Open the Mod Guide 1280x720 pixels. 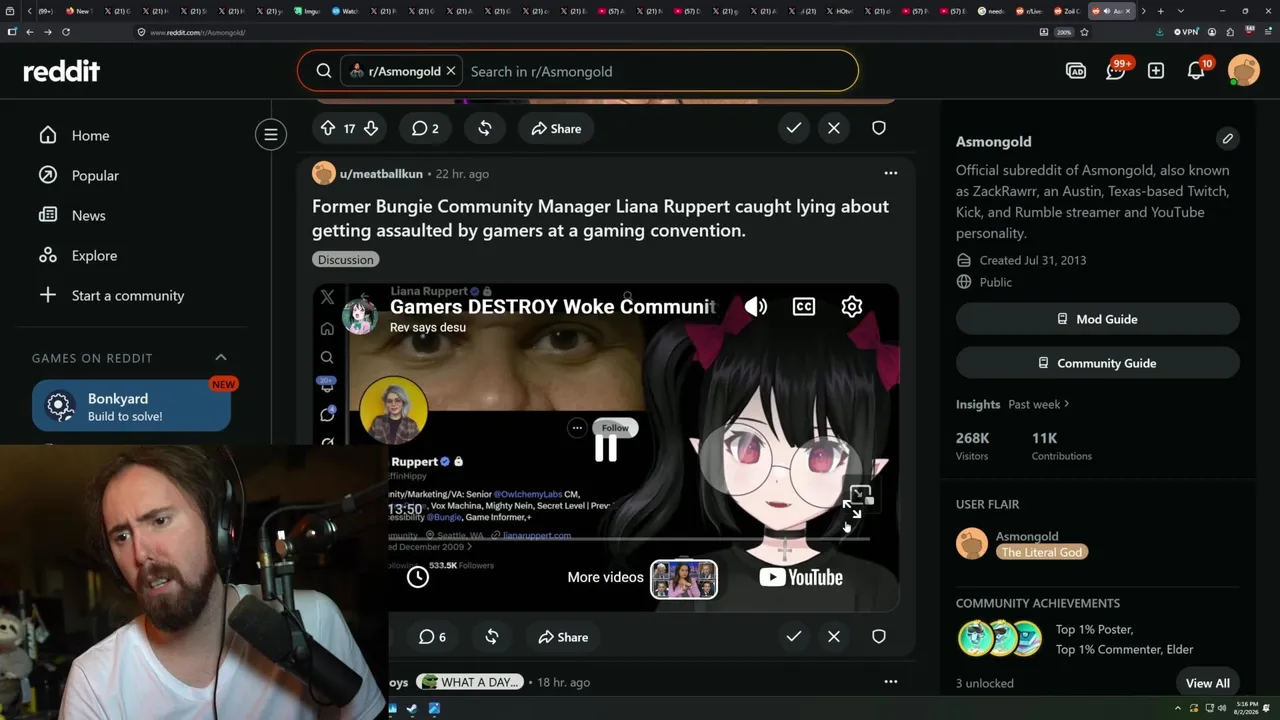point(1098,319)
